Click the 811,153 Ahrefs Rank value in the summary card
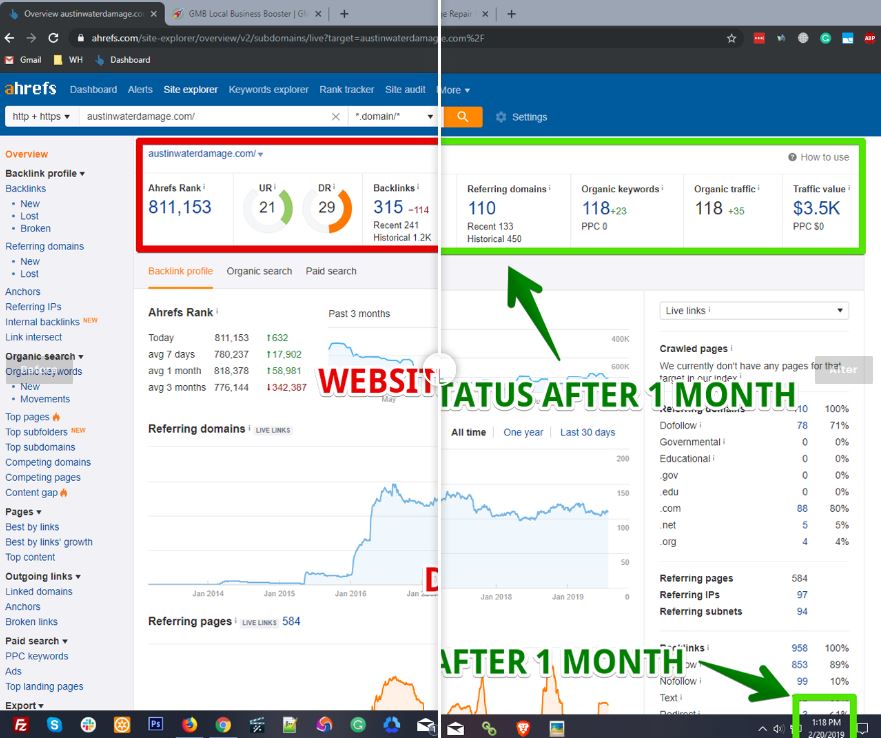Screen dimensions: 881x738 coord(180,207)
